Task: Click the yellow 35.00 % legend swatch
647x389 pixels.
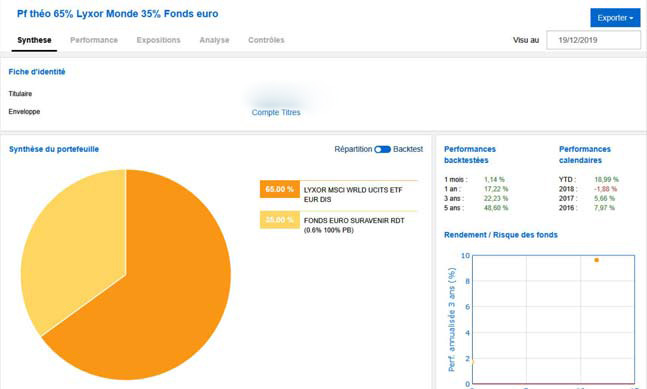Action: point(279,220)
